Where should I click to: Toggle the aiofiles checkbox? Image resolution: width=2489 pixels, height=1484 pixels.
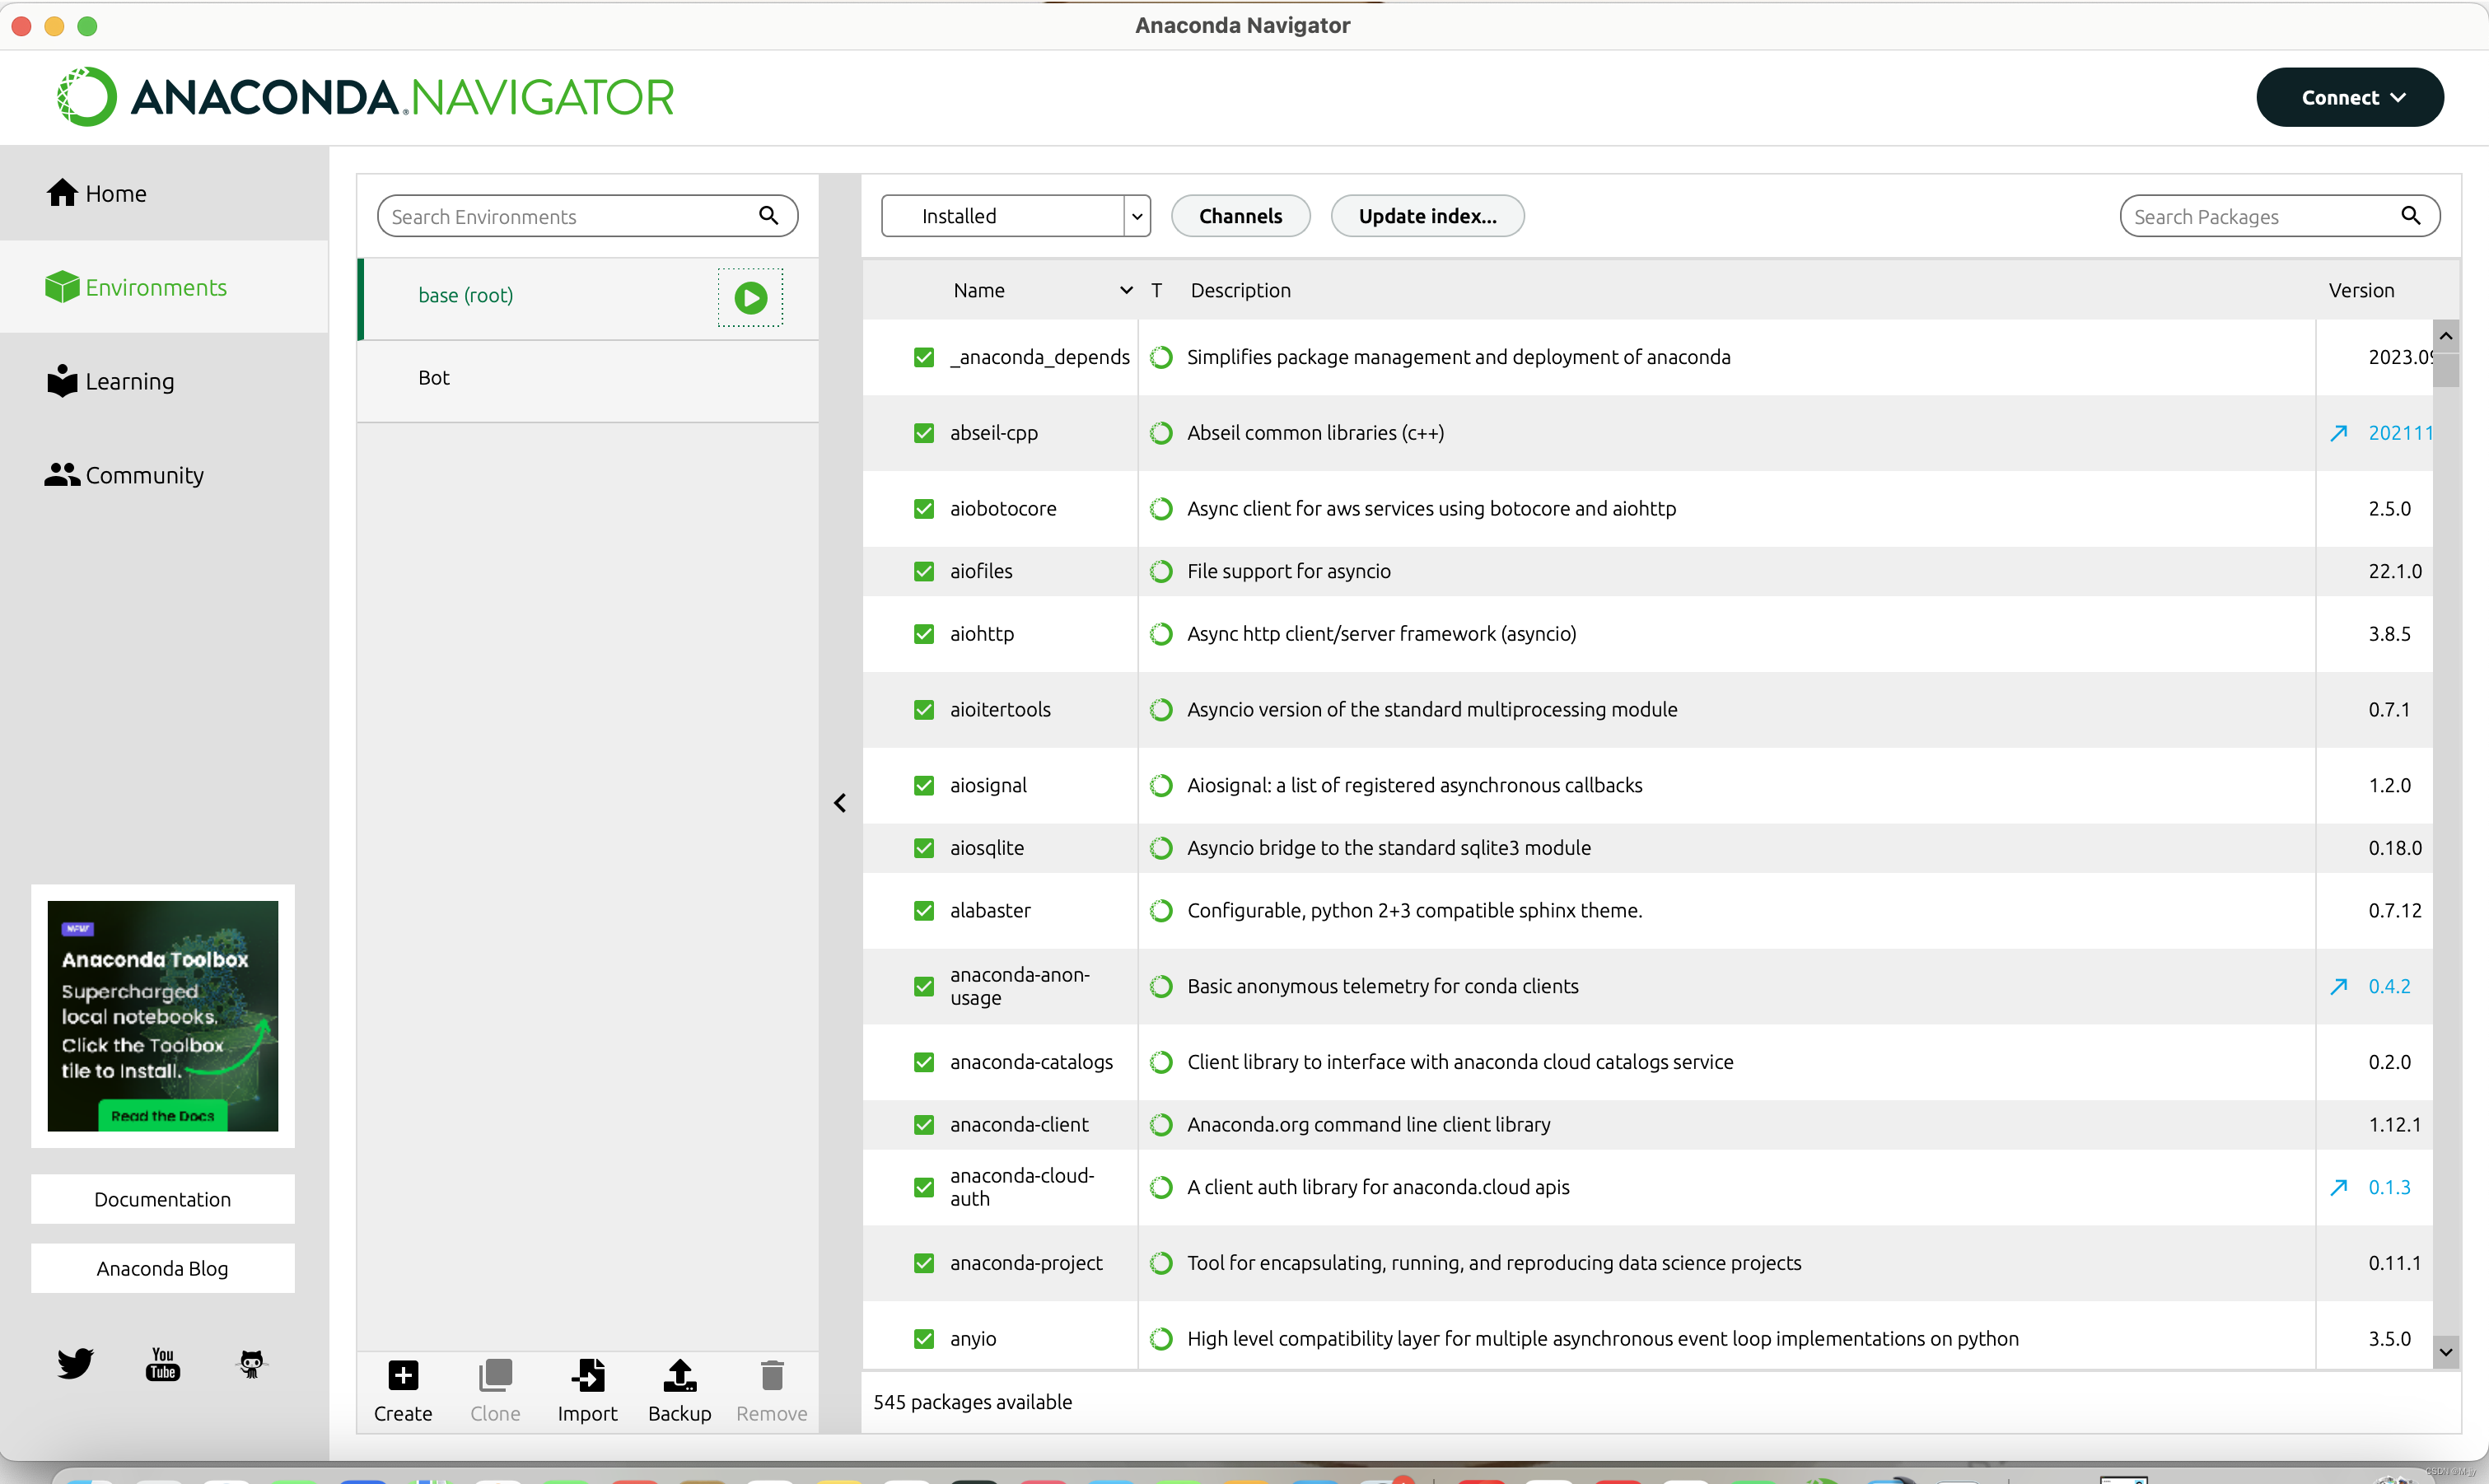924,571
